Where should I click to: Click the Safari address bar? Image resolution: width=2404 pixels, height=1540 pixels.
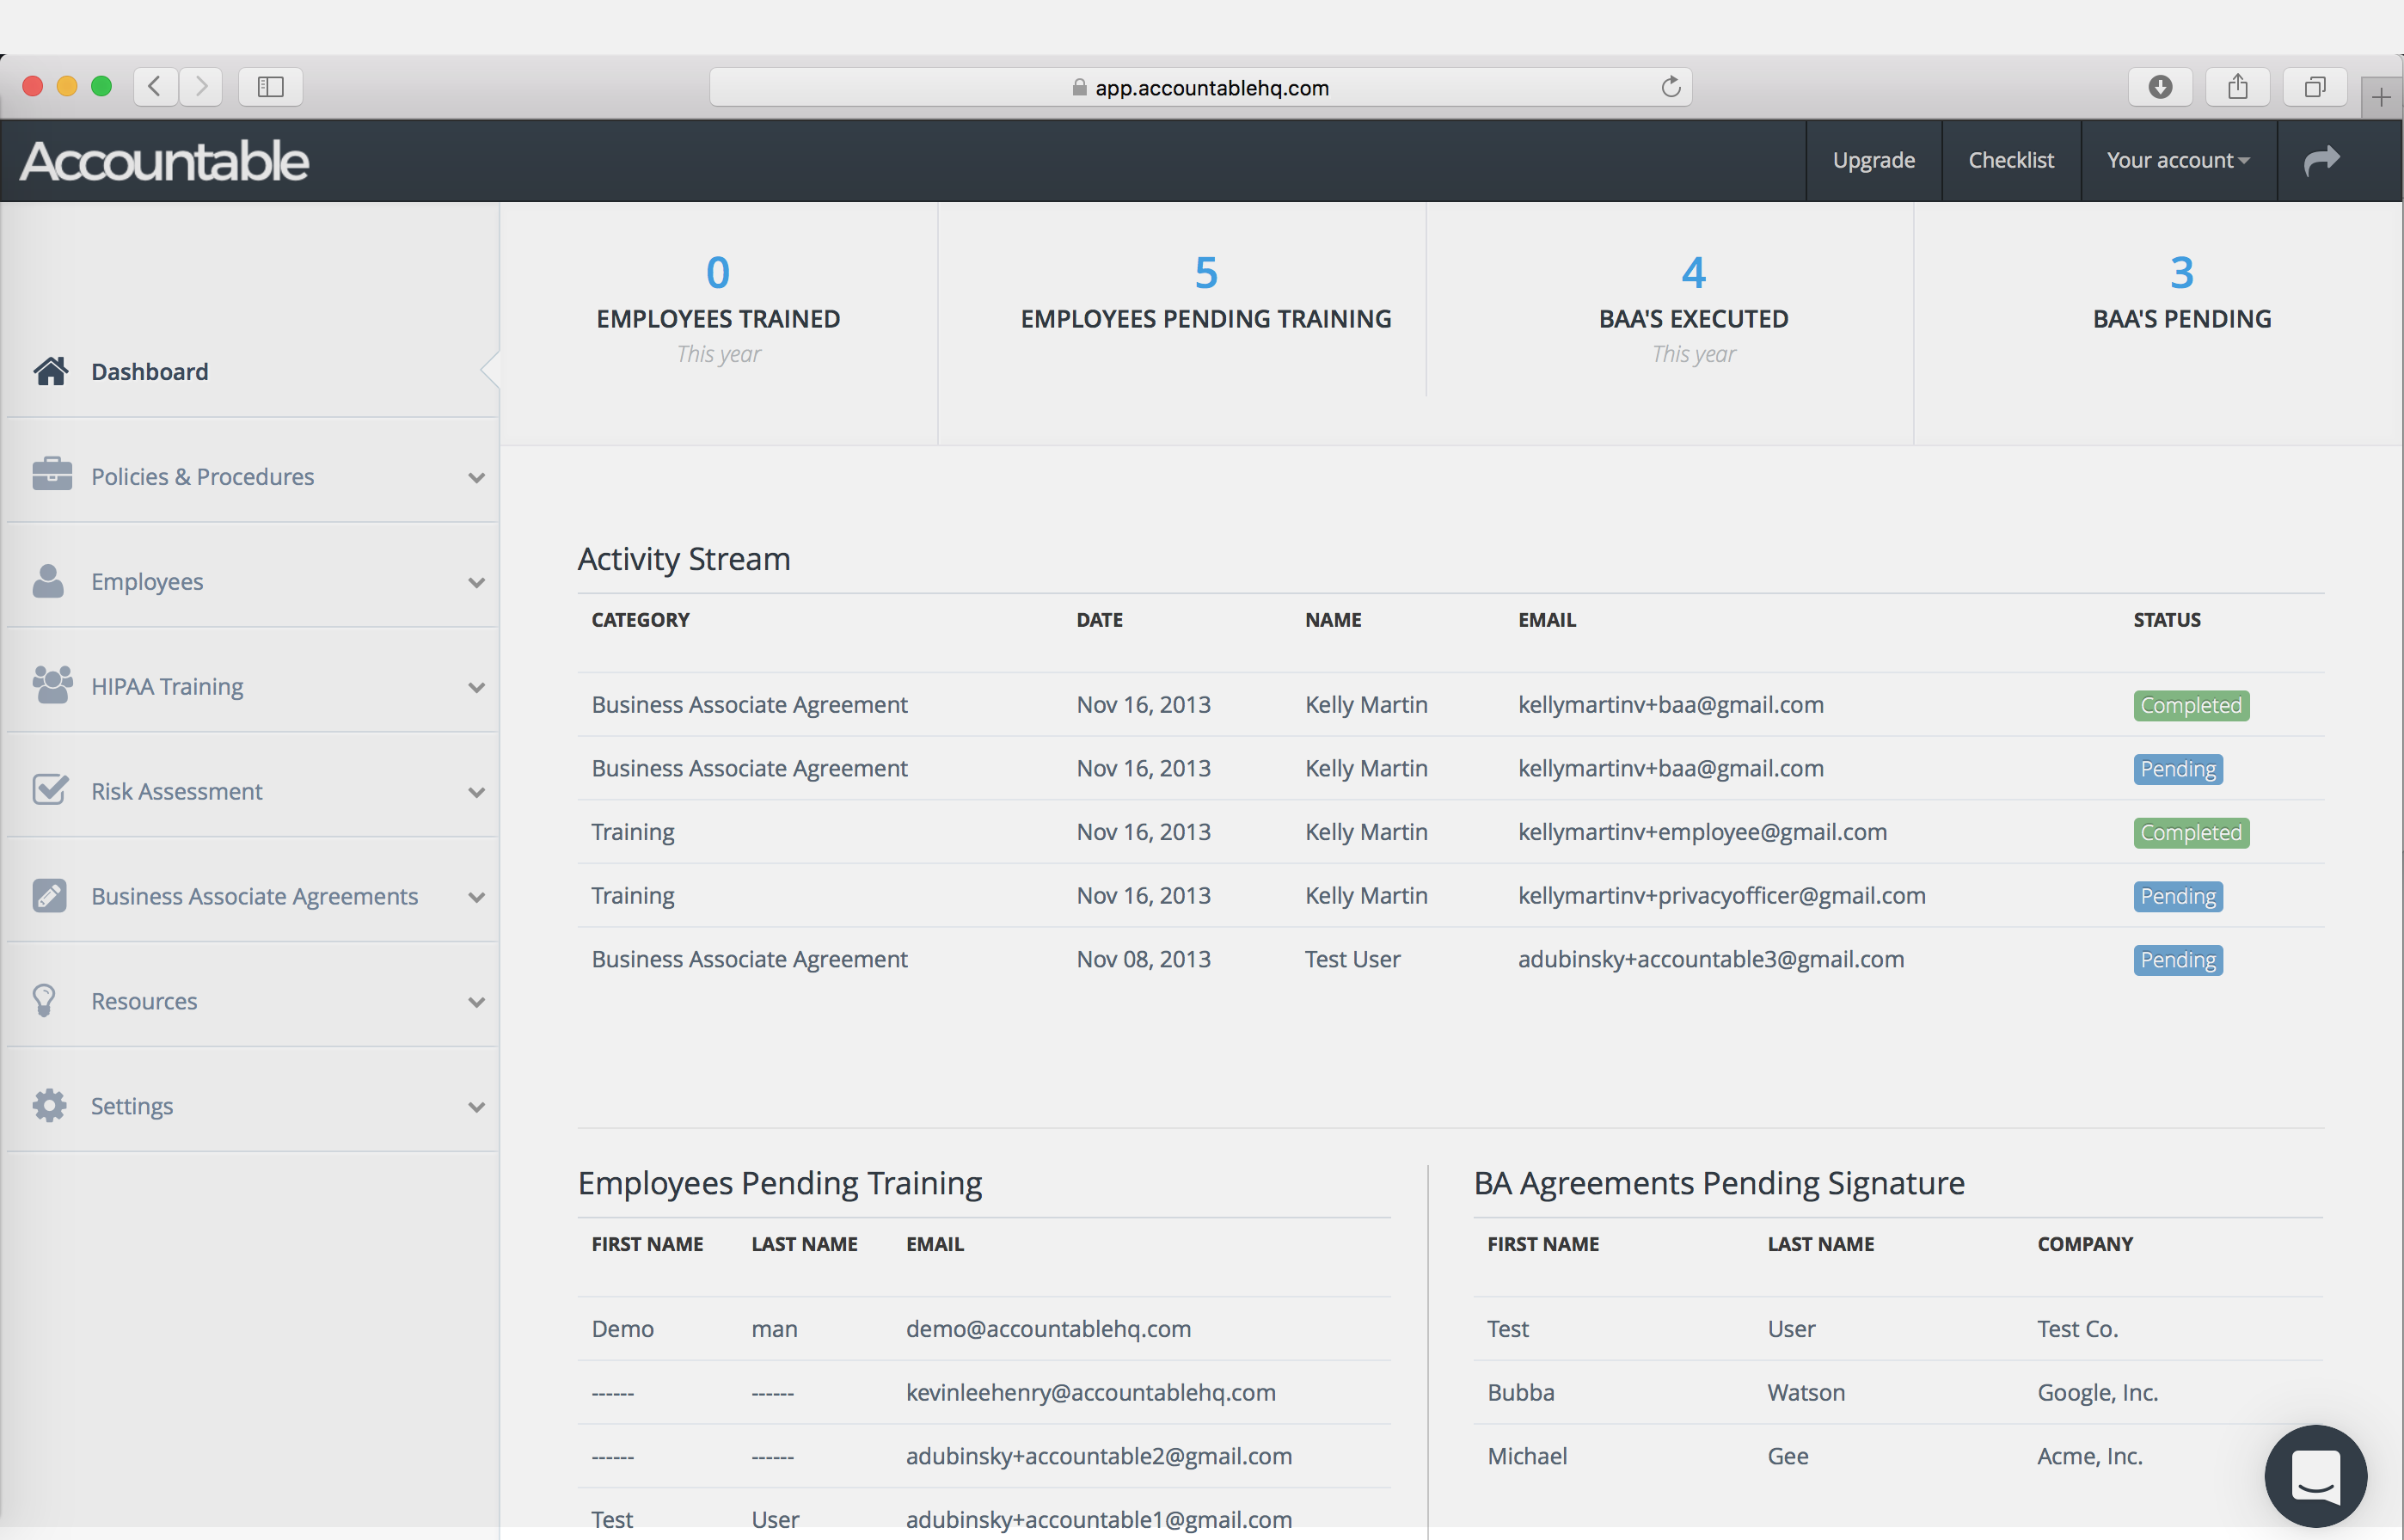coord(1200,87)
